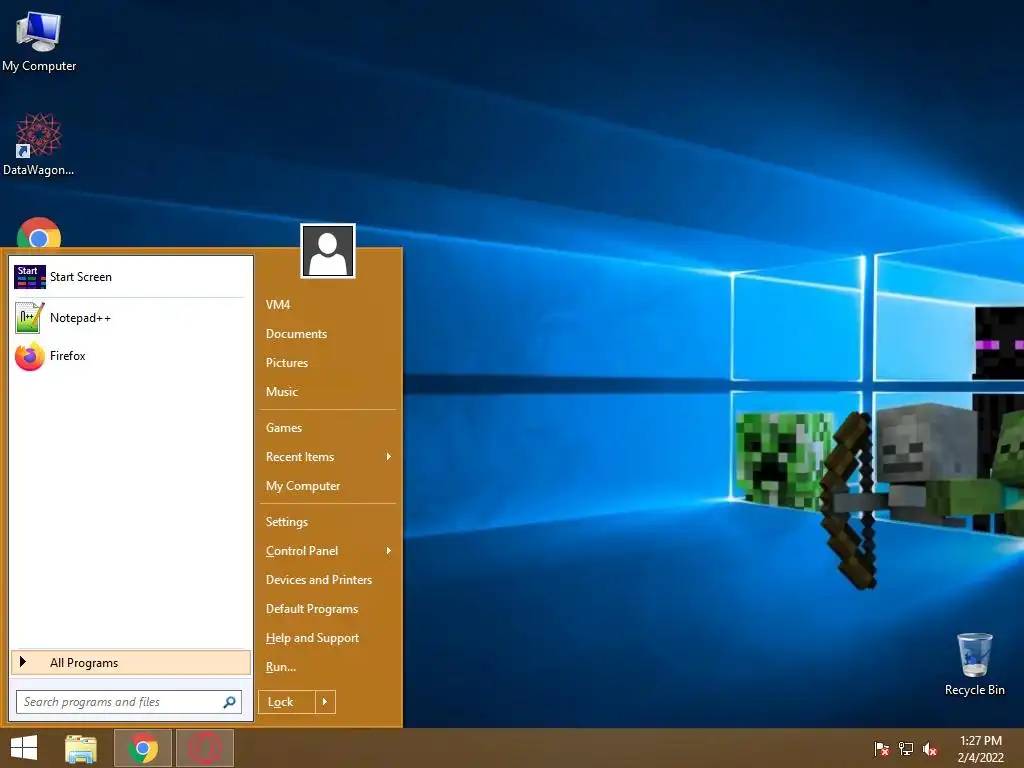The image size is (1024, 768).
Task: Open the Recycle Bin desktop icon
Action: click(974, 664)
